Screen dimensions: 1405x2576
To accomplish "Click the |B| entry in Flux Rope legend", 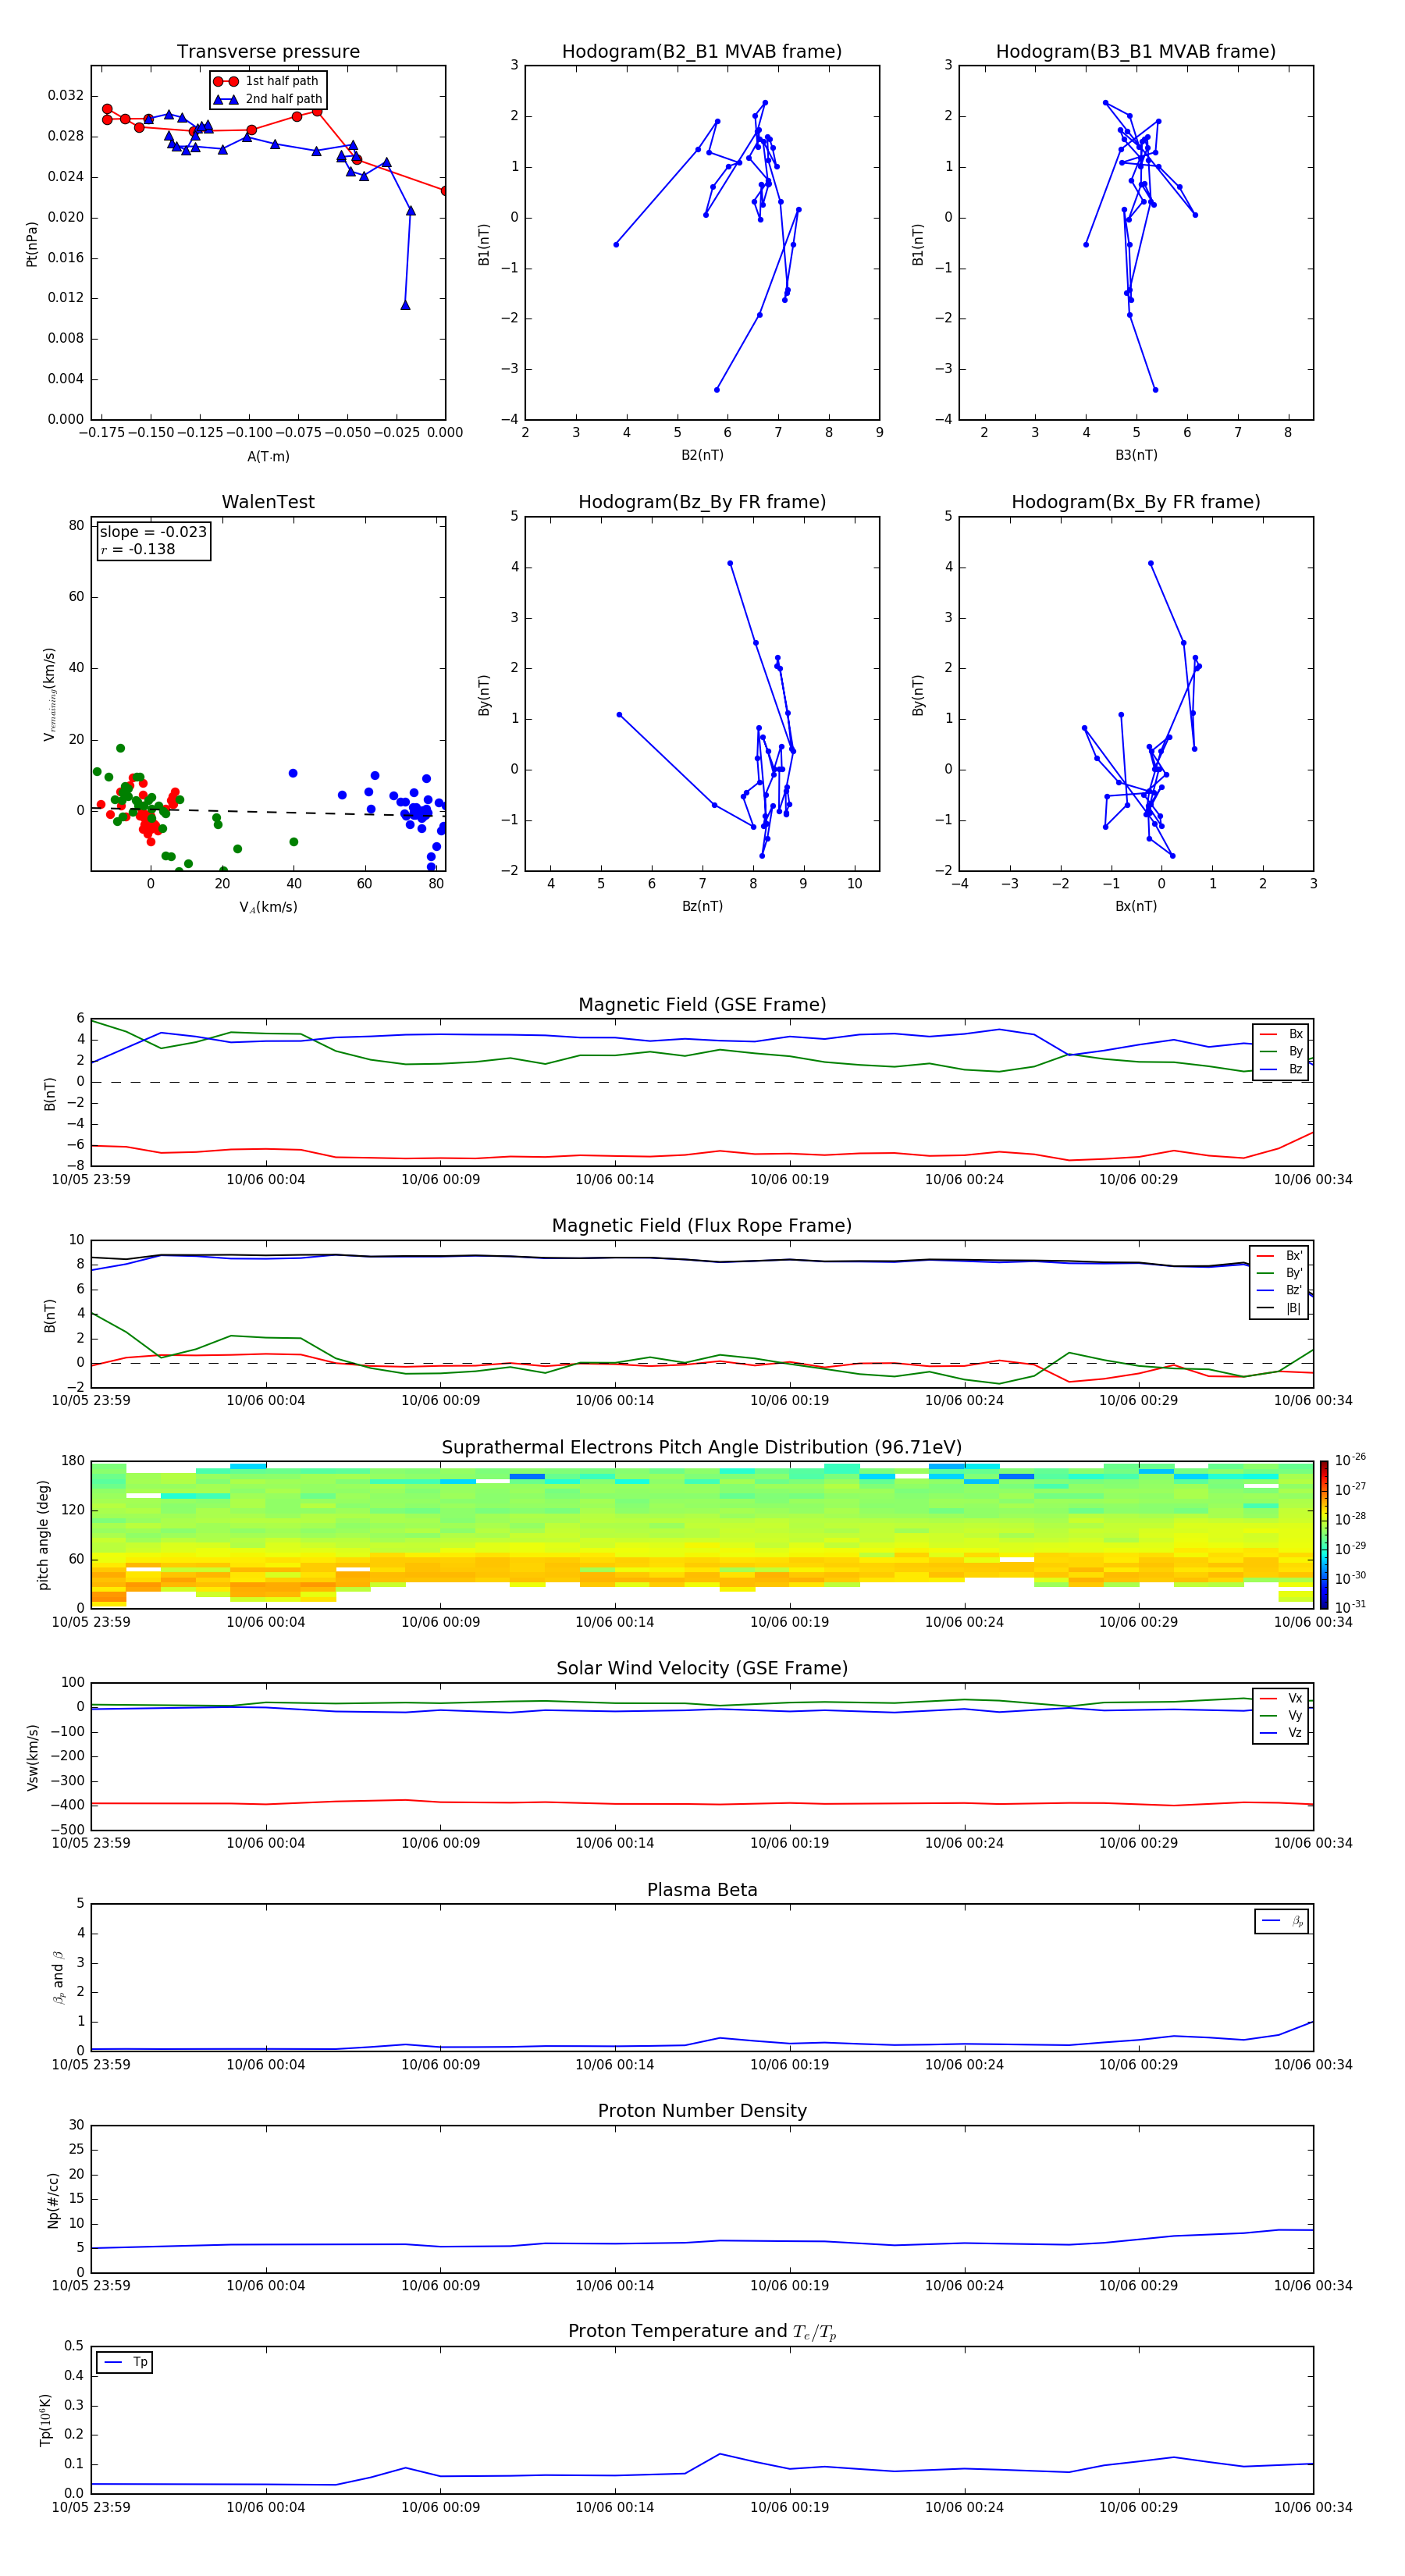I will pos(1279,1308).
